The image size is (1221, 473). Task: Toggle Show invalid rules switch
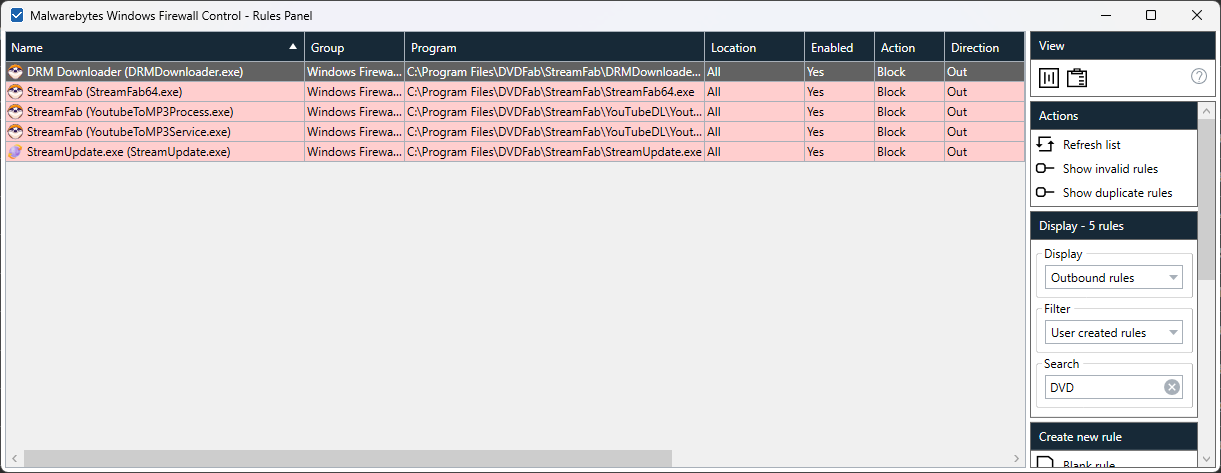(x=1046, y=169)
